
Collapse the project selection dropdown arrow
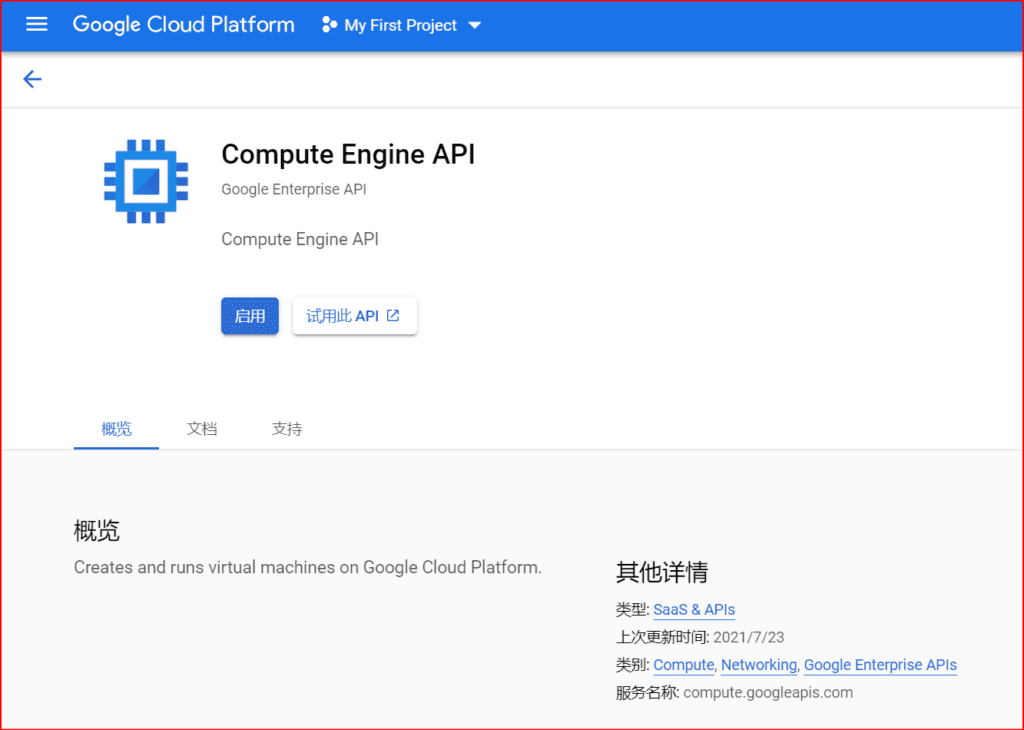(475, 26)
